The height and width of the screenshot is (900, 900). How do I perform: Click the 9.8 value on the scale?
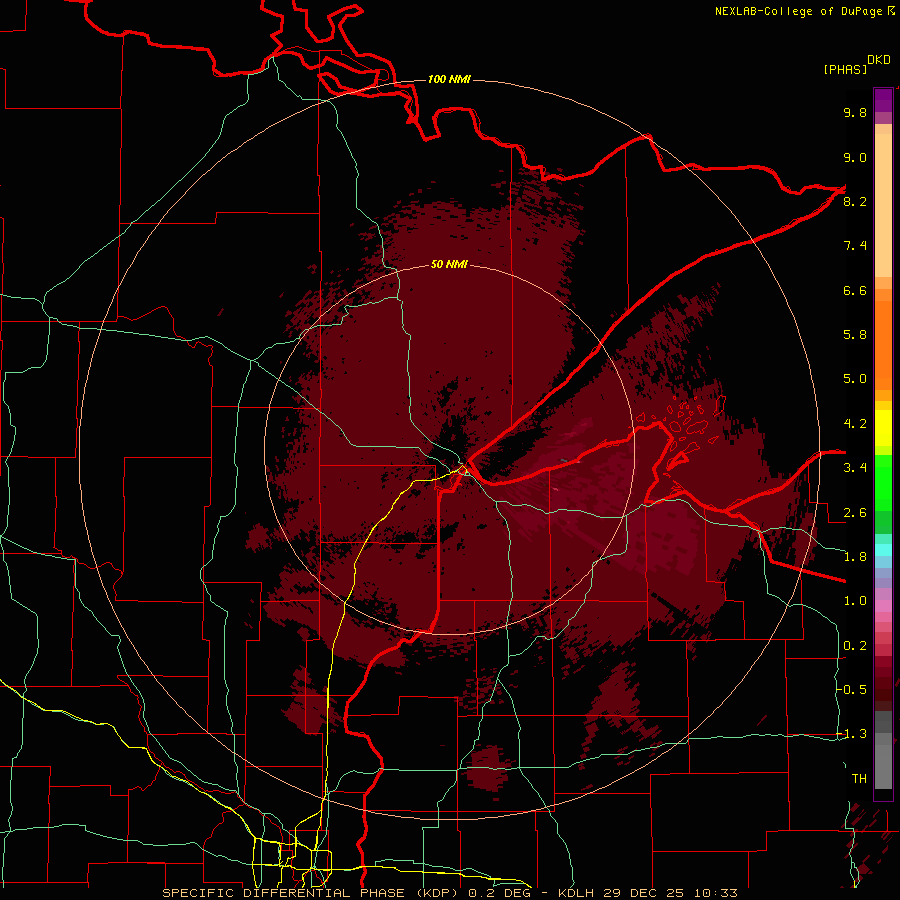[855, 112]
